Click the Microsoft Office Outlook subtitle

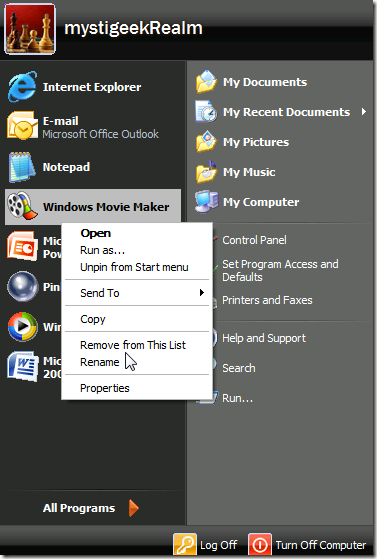click(x=101, y=134)
